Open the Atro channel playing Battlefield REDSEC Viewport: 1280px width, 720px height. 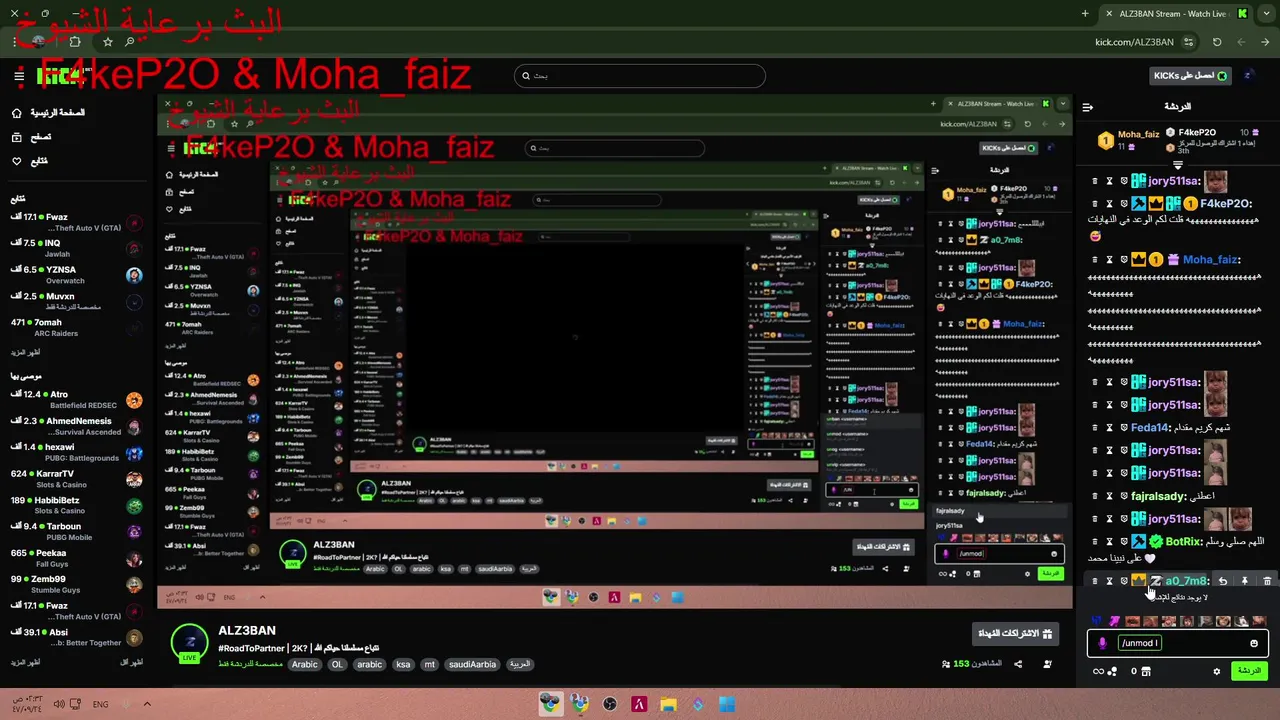tap(76, 400)
